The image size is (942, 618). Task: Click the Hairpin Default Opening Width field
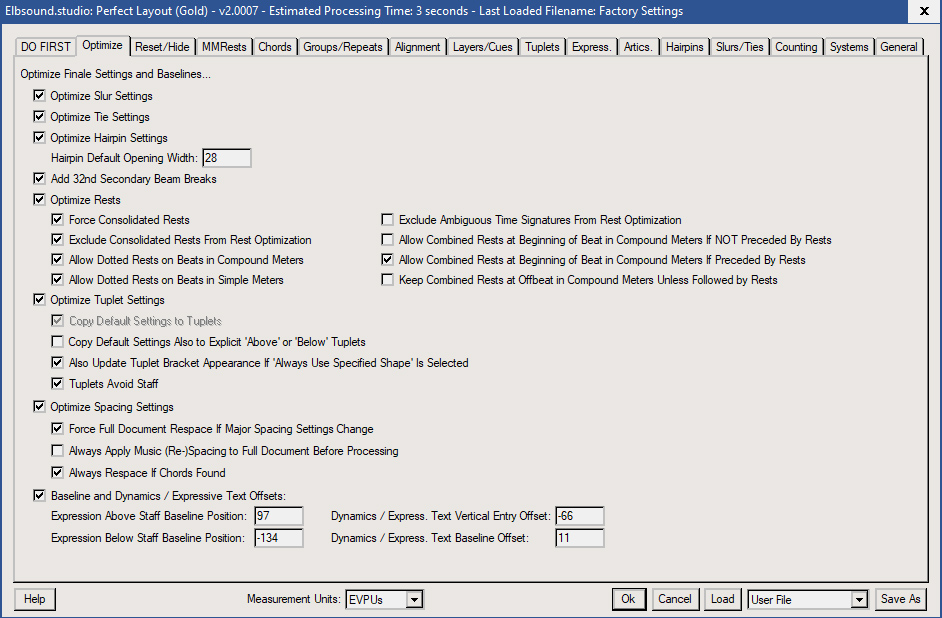[x=226, y=158]
